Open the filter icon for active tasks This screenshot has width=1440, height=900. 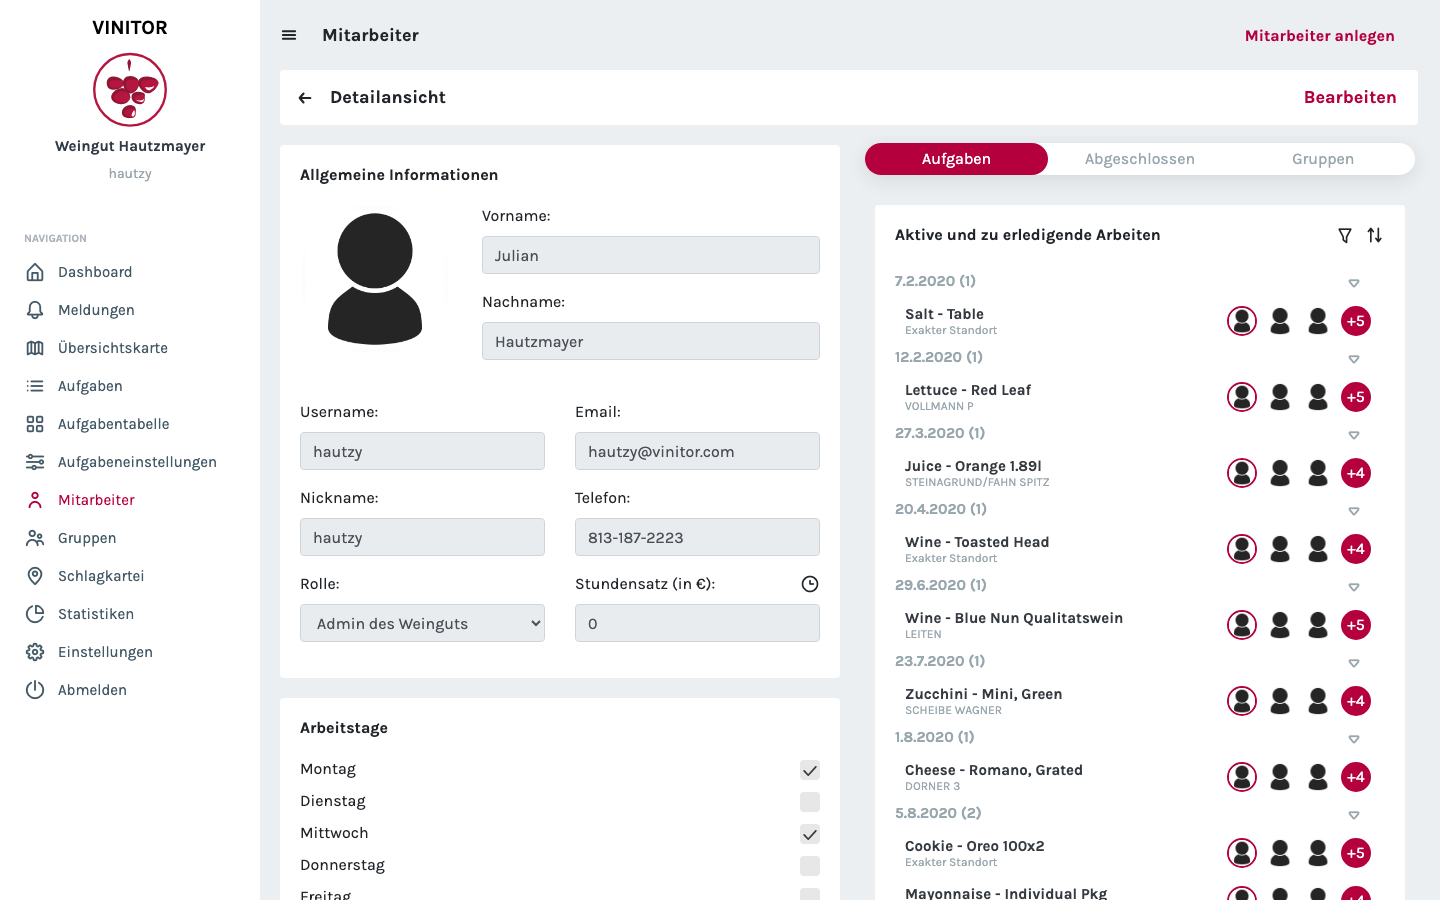[x=1345, y=235]
